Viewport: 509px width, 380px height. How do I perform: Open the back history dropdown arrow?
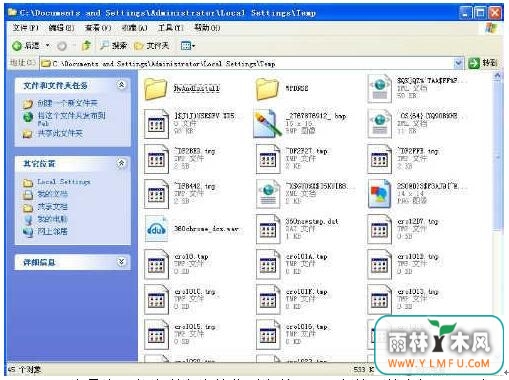point(48,45)
